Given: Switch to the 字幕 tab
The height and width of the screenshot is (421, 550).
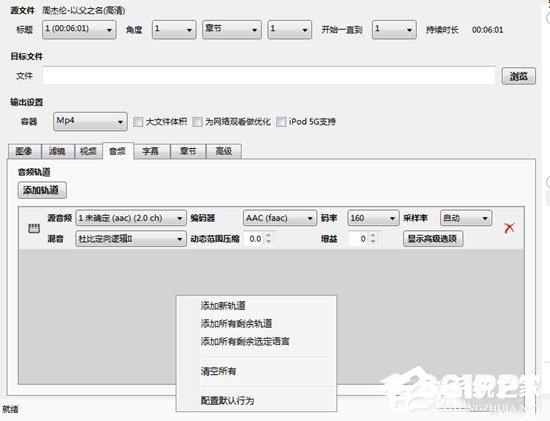Looking at the screenshot, I should 151,151.
